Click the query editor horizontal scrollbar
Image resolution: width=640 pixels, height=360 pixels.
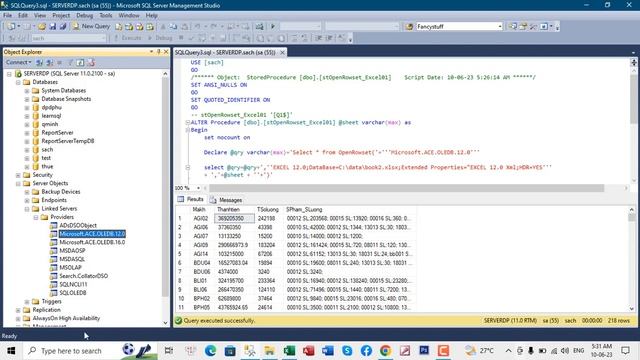click(406, 188)
